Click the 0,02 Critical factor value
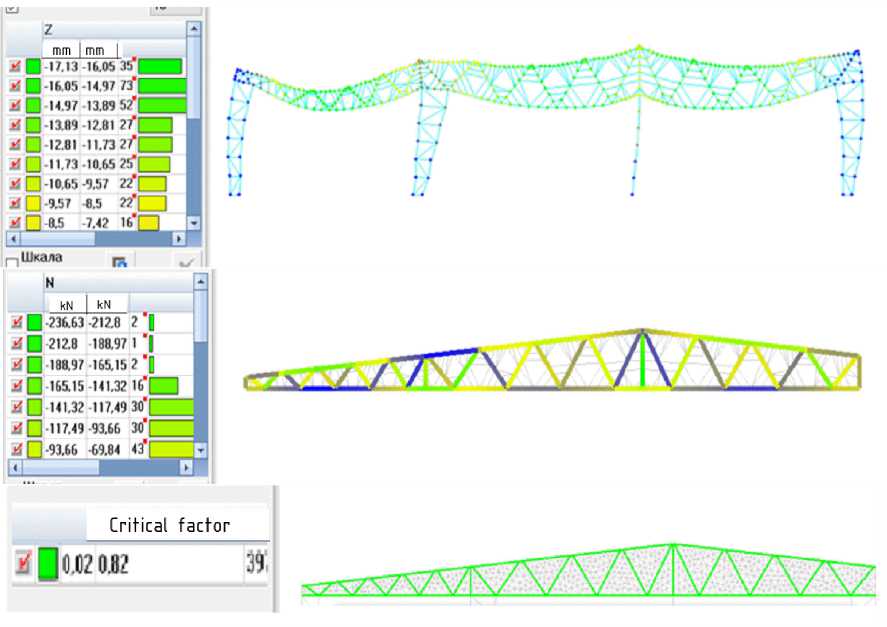Image resolution: width=887 pixels, height=627 pixels. (77, 564)
